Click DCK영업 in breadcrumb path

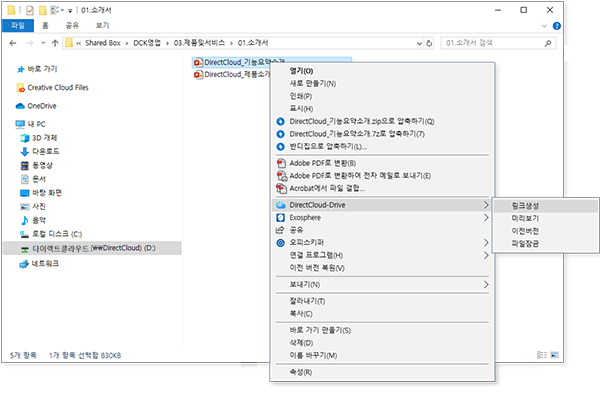tap(147, 43)
